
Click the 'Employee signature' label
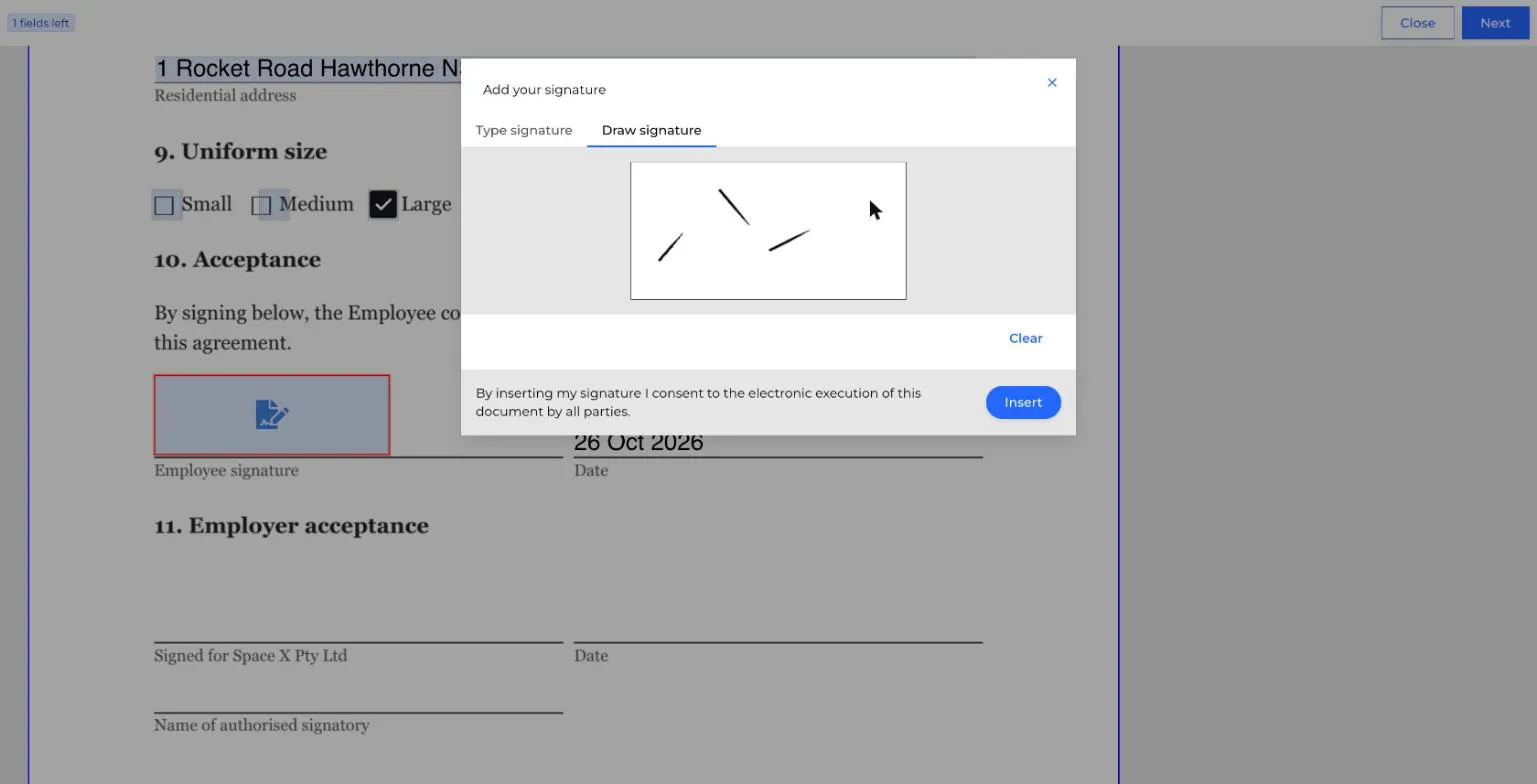(226, 471)
